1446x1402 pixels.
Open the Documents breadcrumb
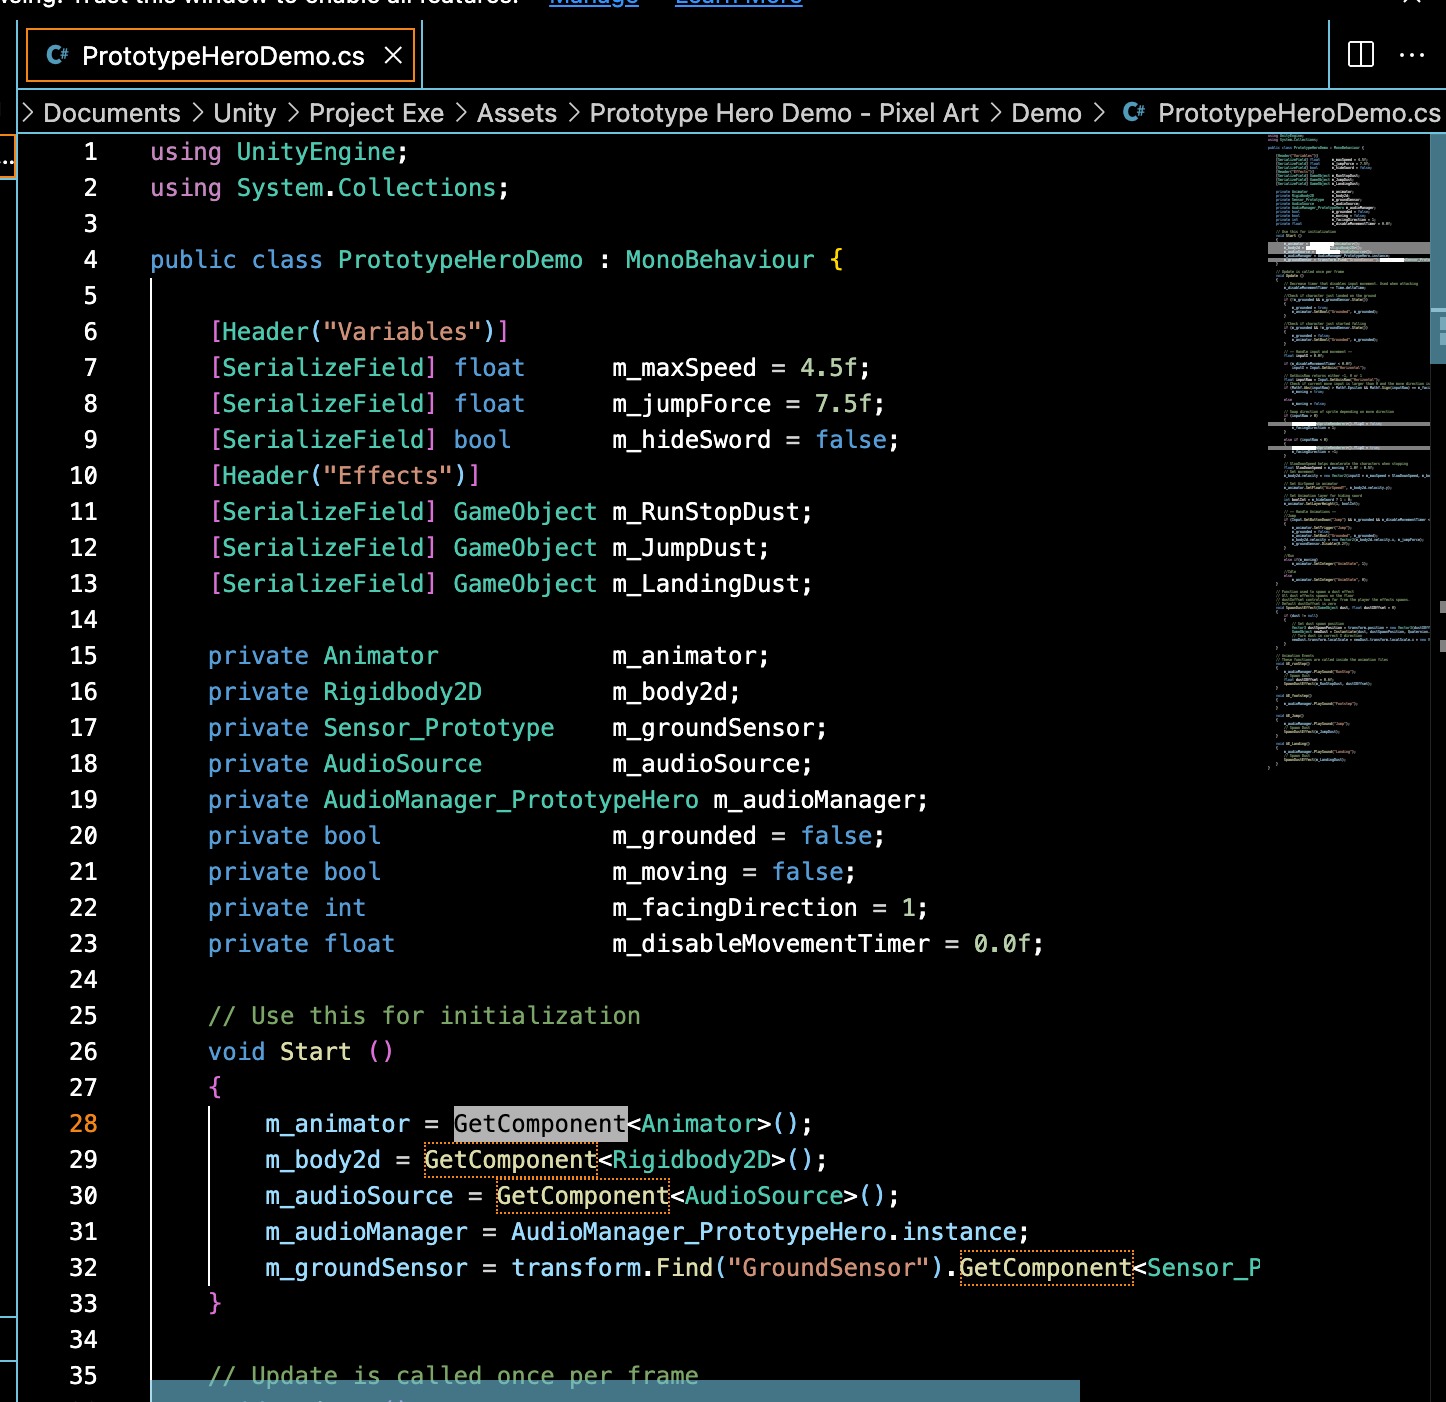112,113
